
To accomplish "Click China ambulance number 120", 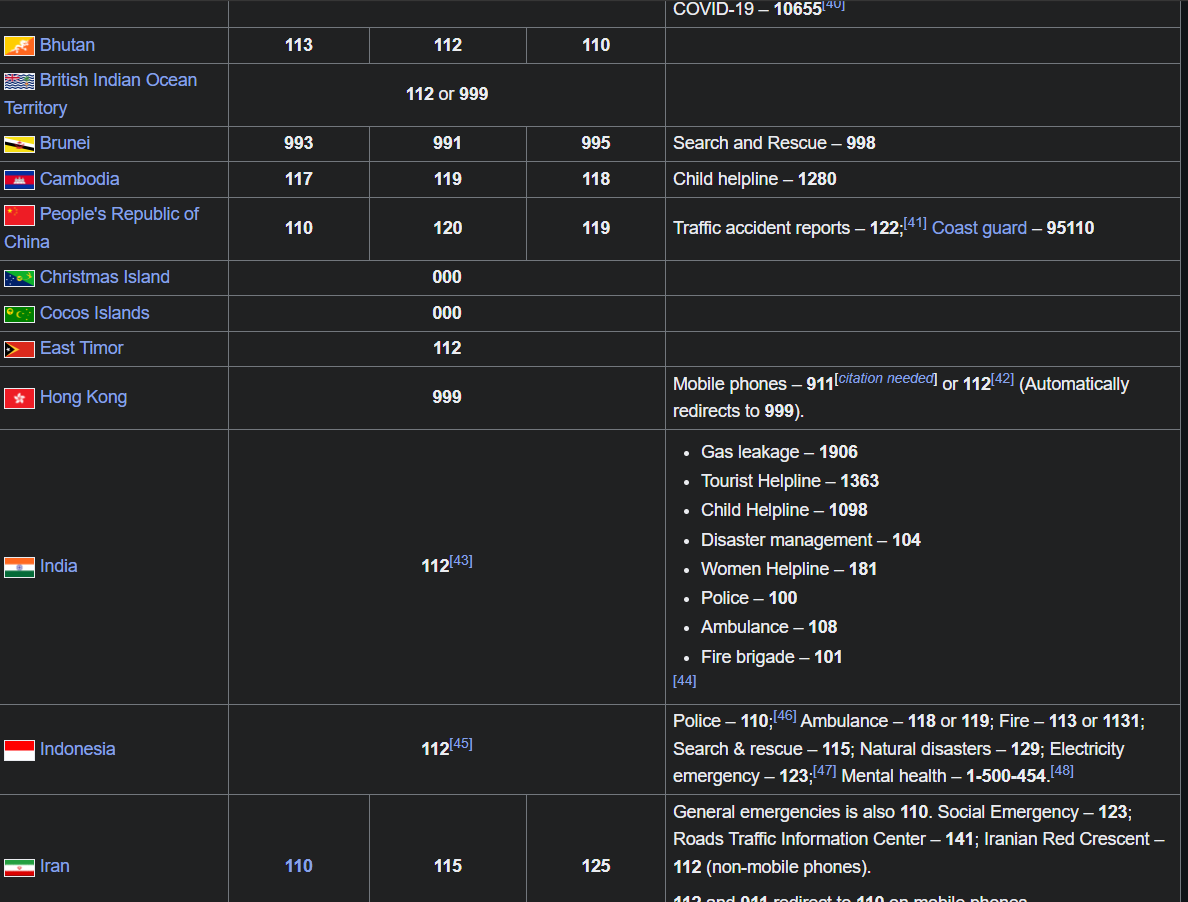I will [x=447, y=228].
